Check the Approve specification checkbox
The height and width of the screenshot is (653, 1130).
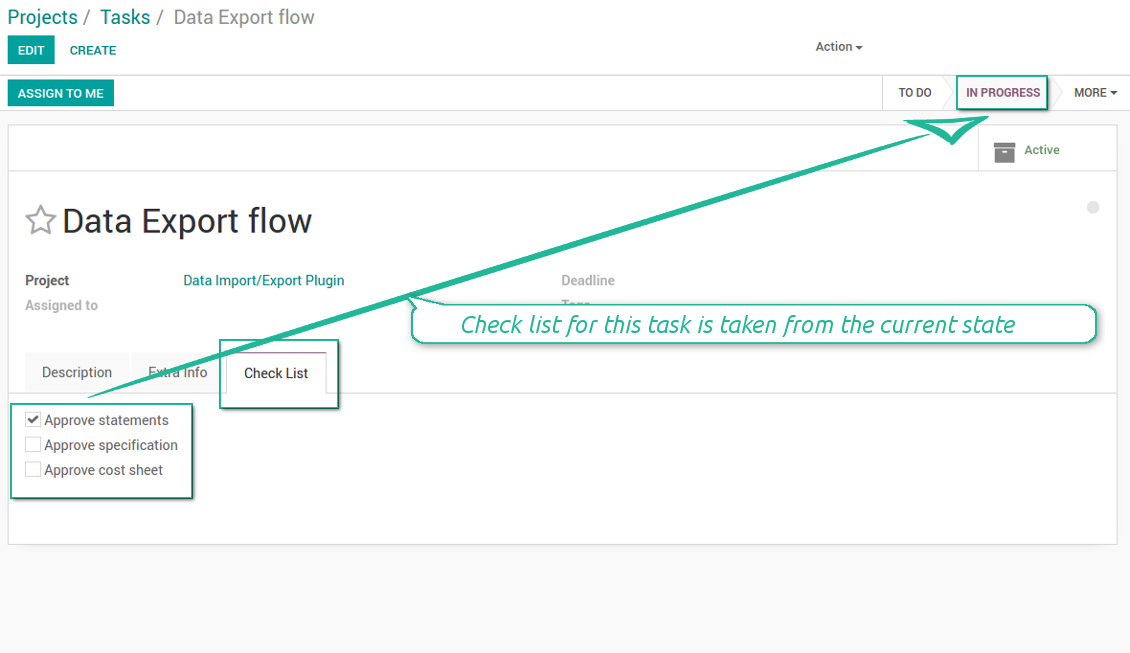pos(33,445)
